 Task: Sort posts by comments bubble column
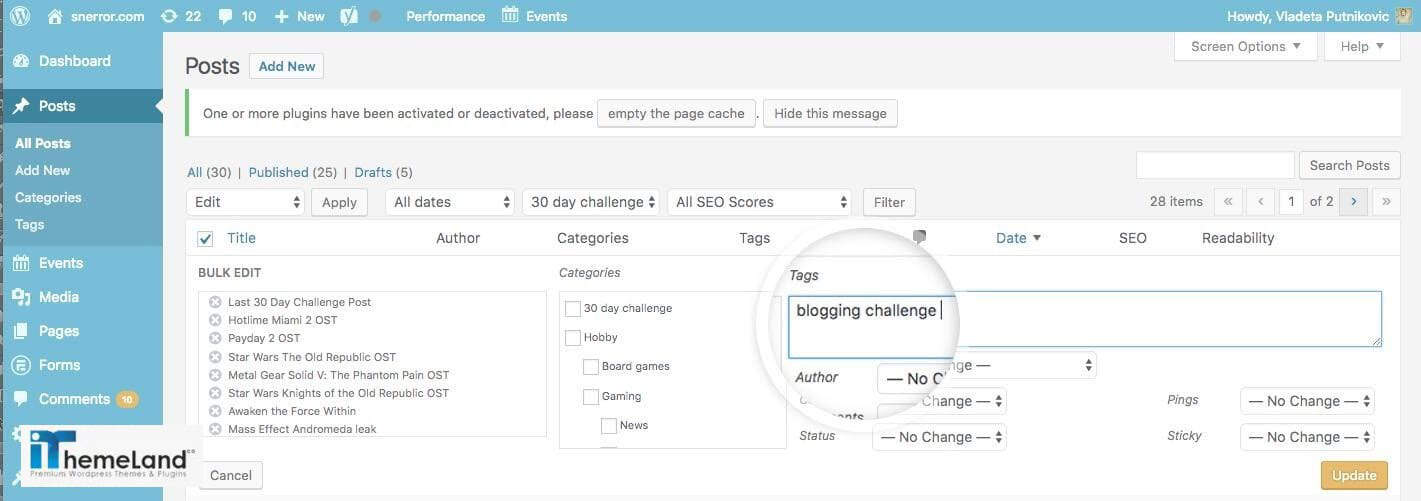pos(919,237)
